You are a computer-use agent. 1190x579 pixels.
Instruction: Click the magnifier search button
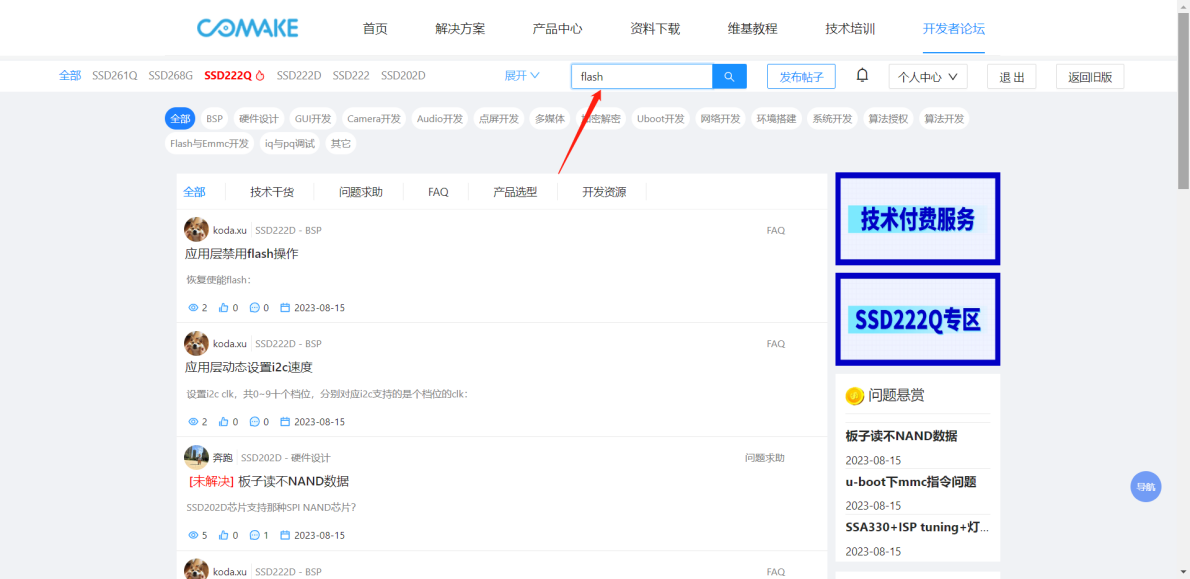point(729,77)
